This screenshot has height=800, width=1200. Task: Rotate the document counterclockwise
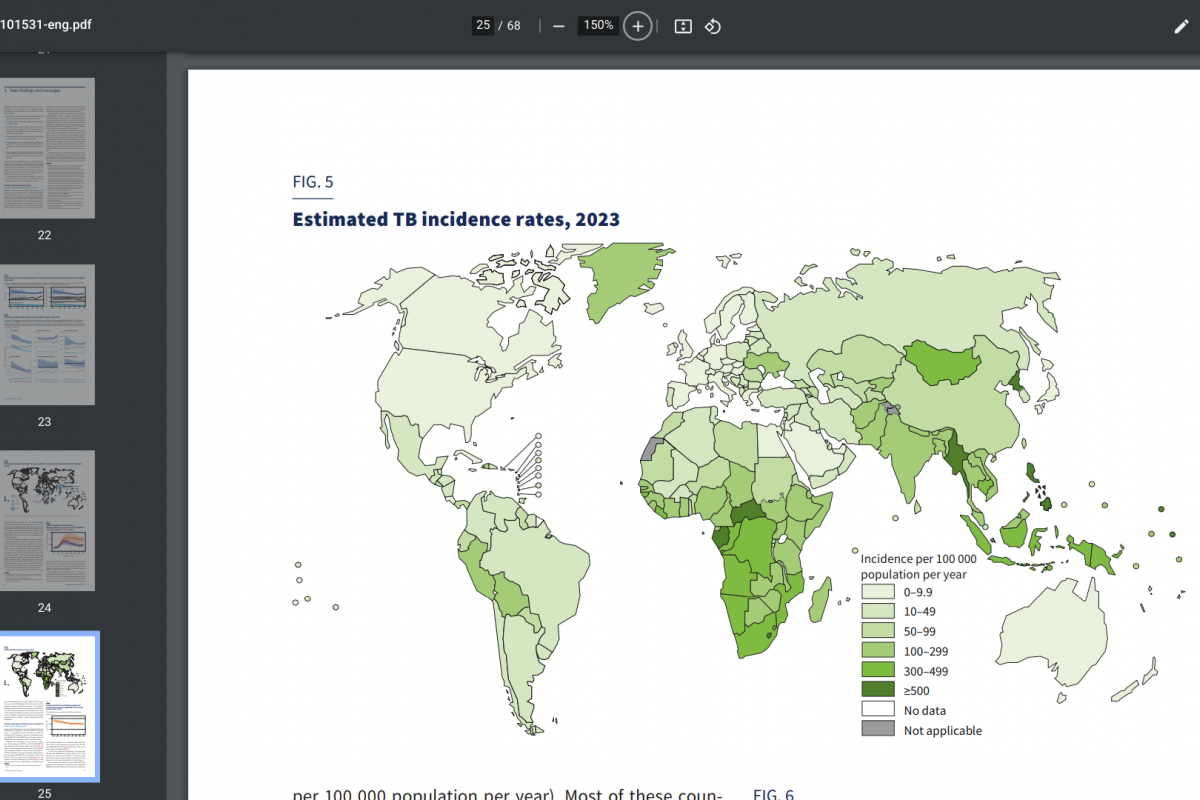(x=713, y=26)
